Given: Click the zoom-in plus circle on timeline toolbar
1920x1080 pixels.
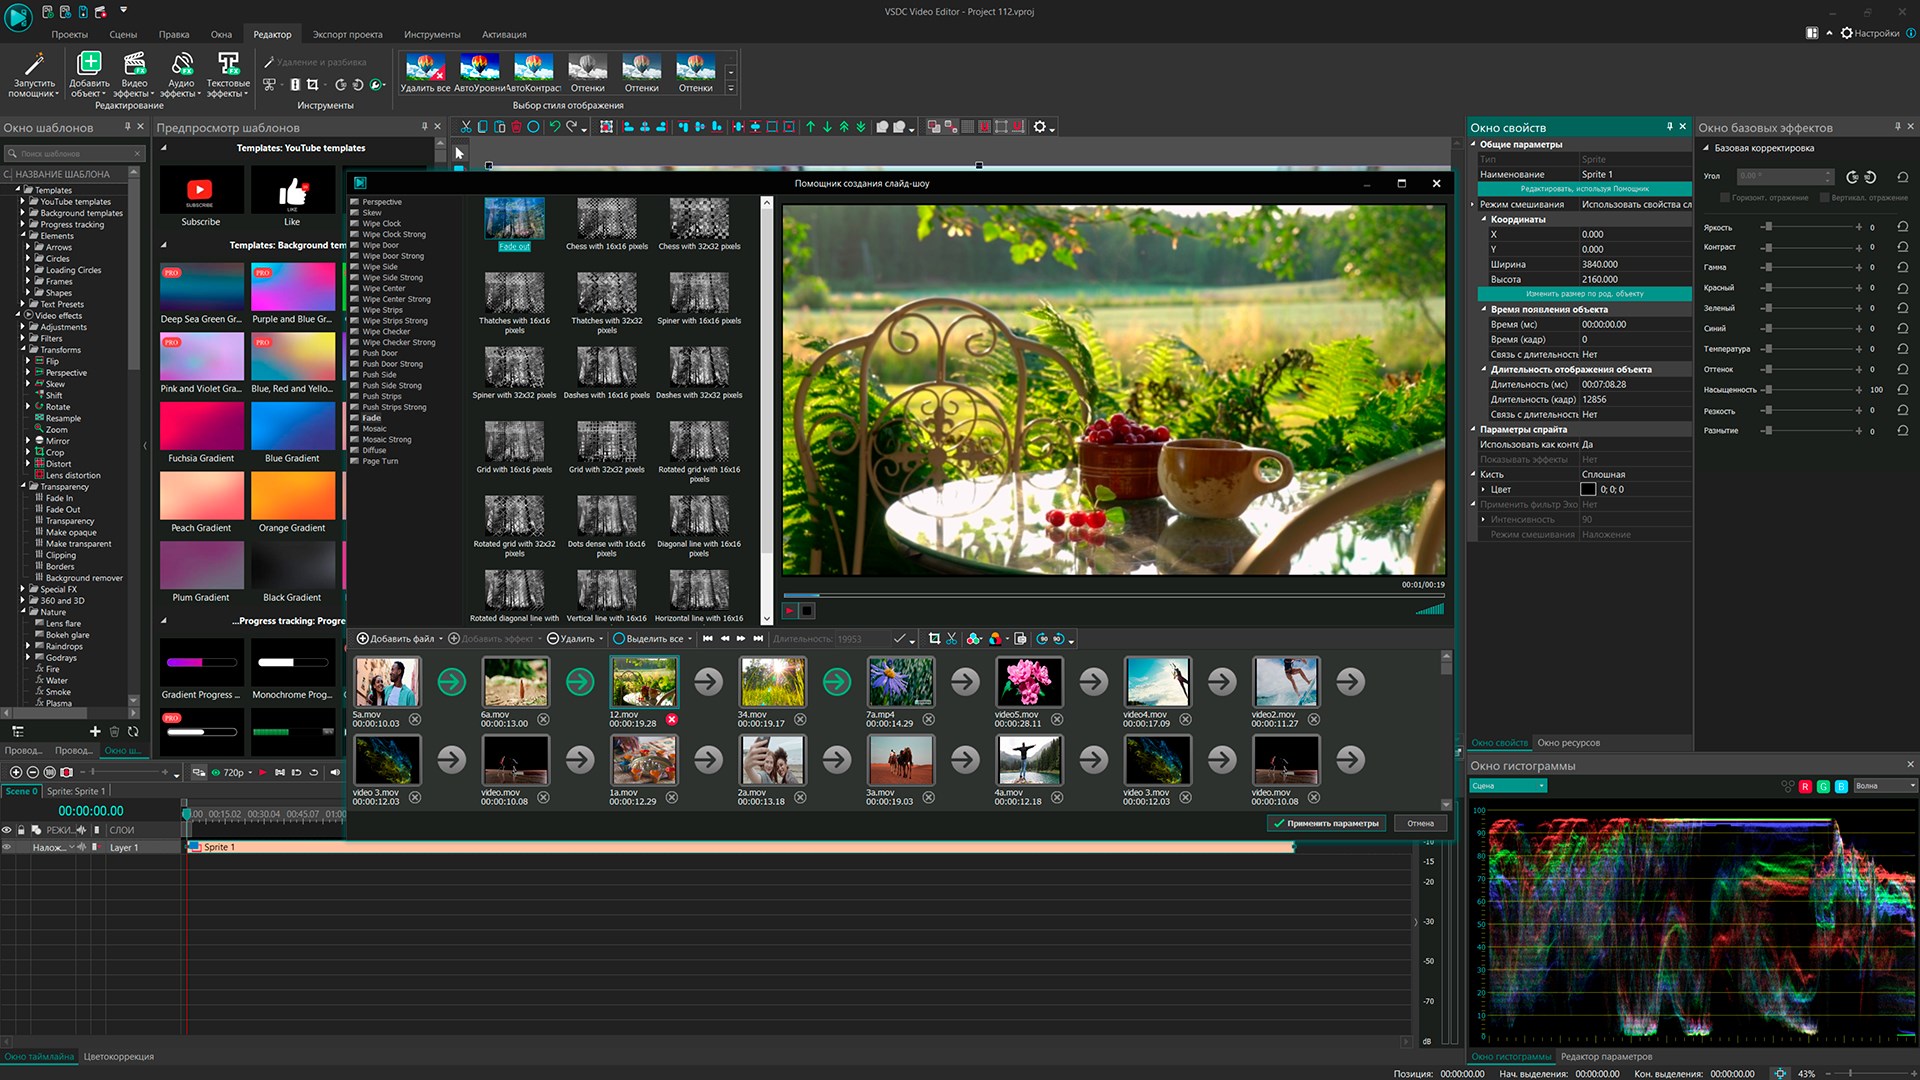Looking at the screenshot, I should click(15, 772).
